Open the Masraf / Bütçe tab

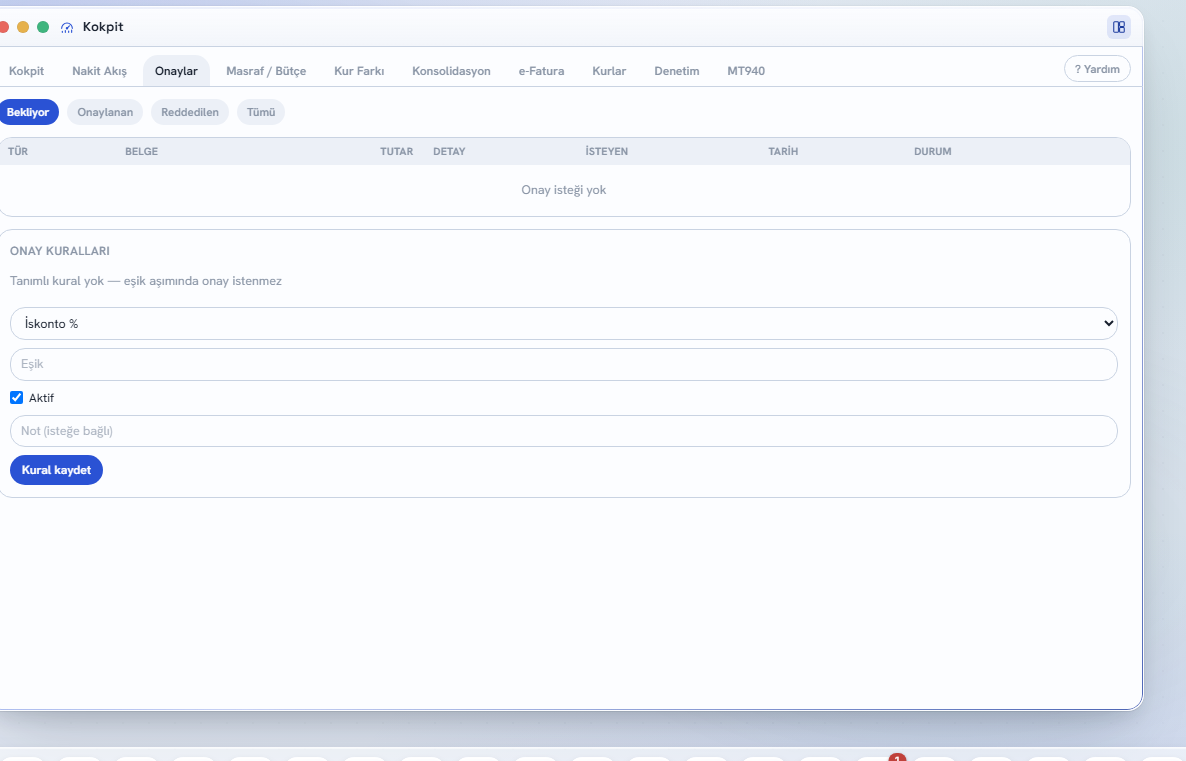(266, 71)
